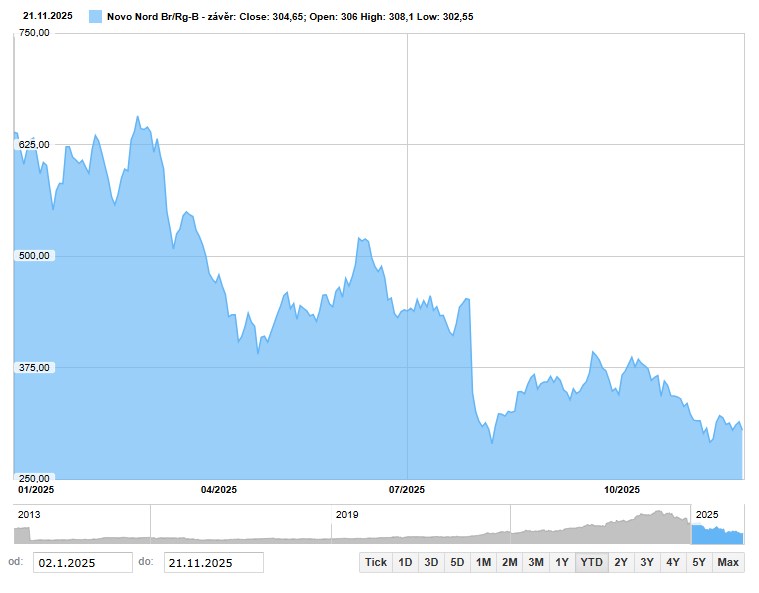The height and width of the screenshot is (593, 759).
Task: Change chart range to 2Y
Action: point(621,562)
